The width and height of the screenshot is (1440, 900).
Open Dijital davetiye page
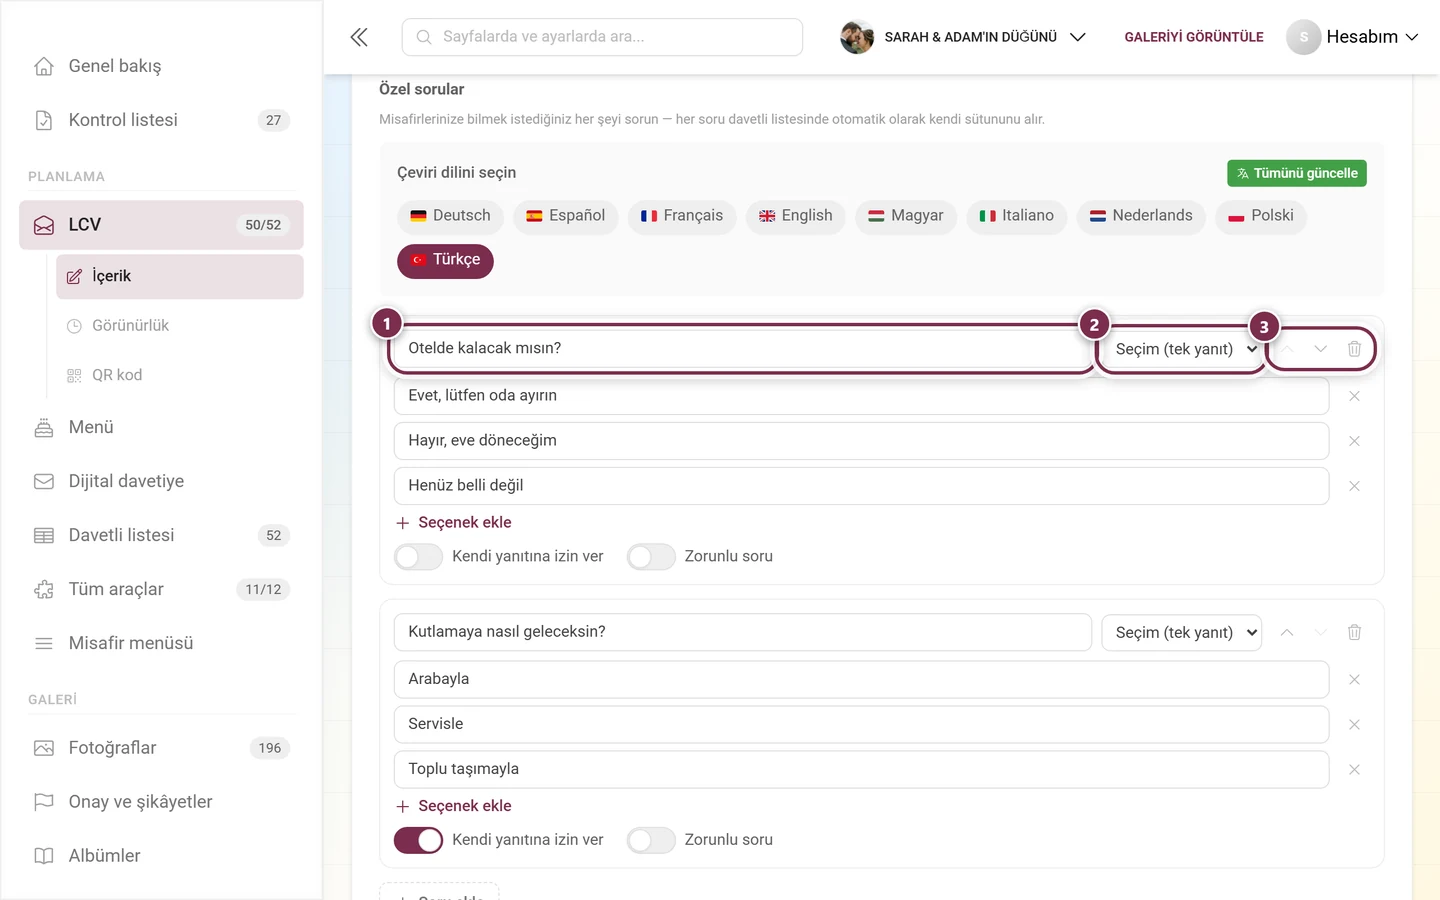[x=161, y=481]
